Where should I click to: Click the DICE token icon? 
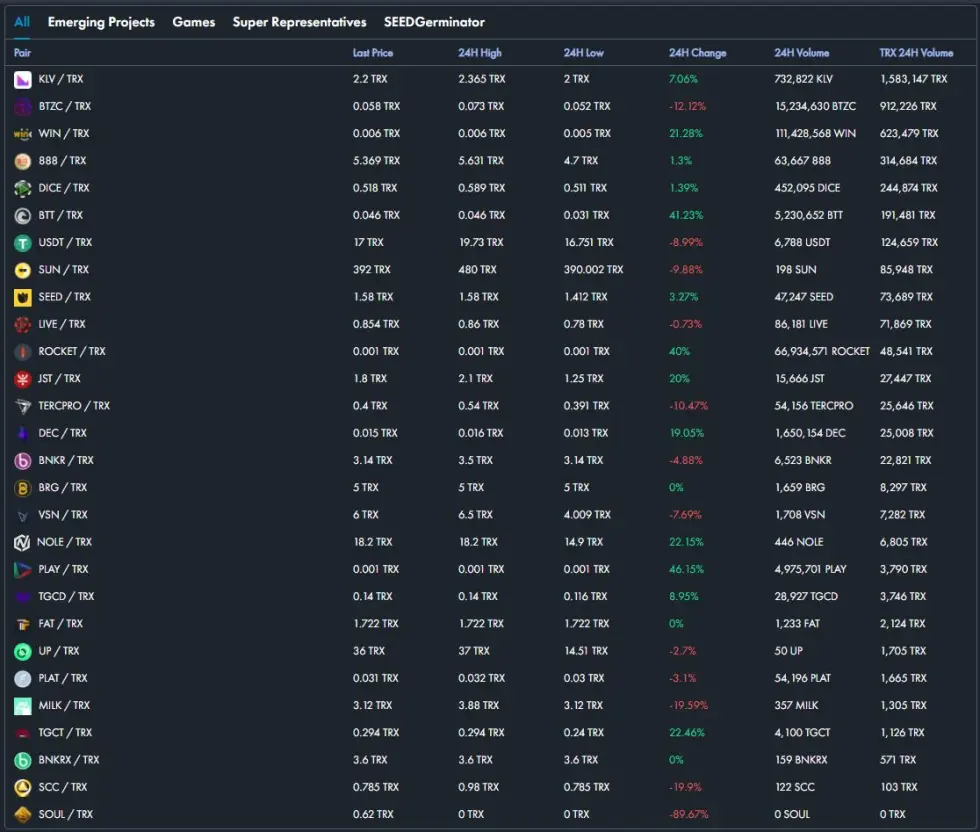click(22, 188)
